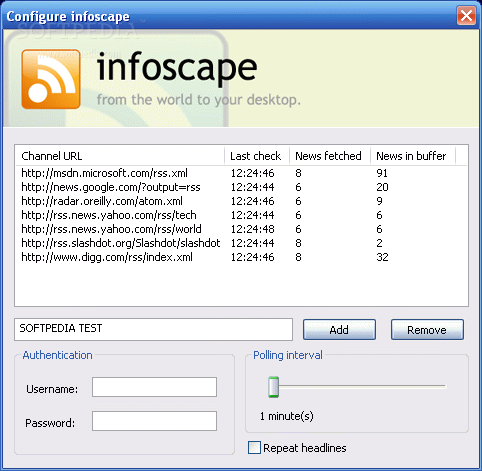Click the orange RSS feed icon
The width and height of the screenshot is (482, 471).
[51, 79]
